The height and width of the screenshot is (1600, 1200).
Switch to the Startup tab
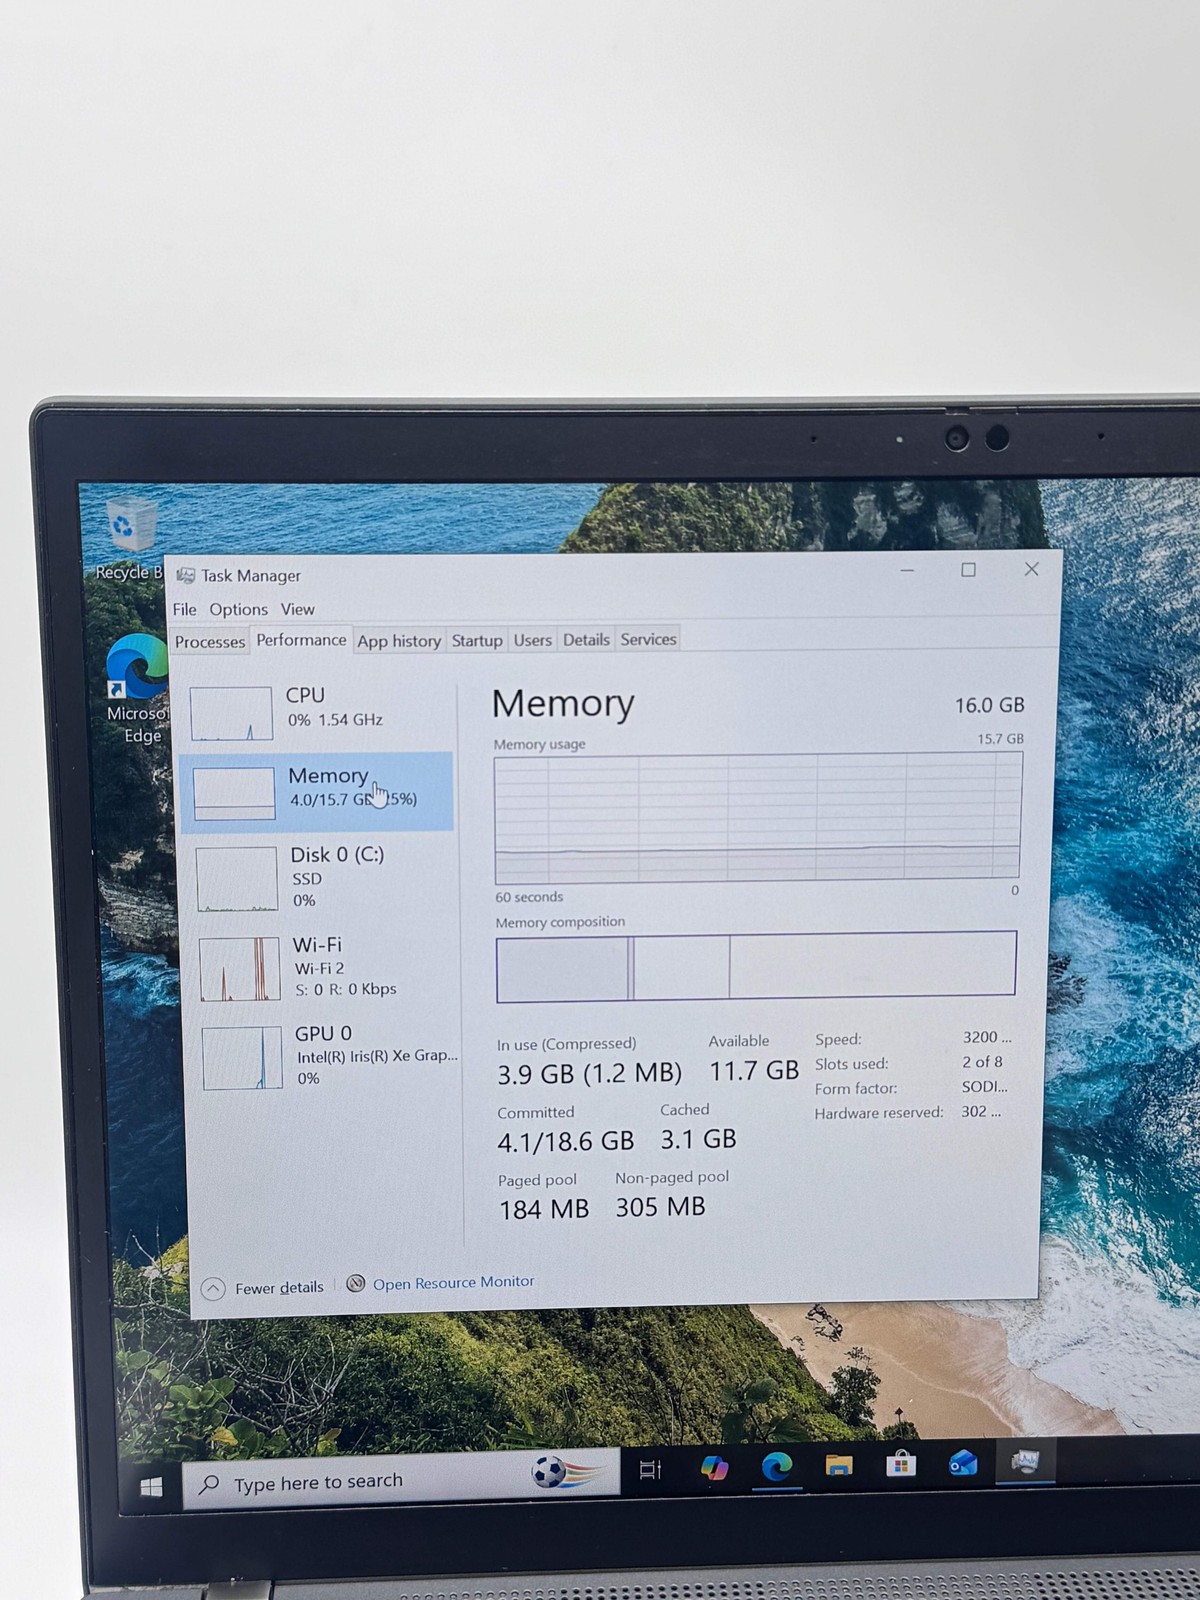[476, 640]
